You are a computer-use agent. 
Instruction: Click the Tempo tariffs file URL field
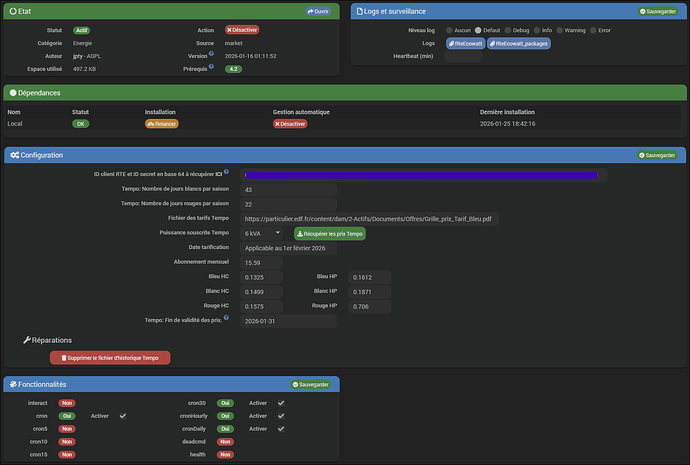(369, 219)
